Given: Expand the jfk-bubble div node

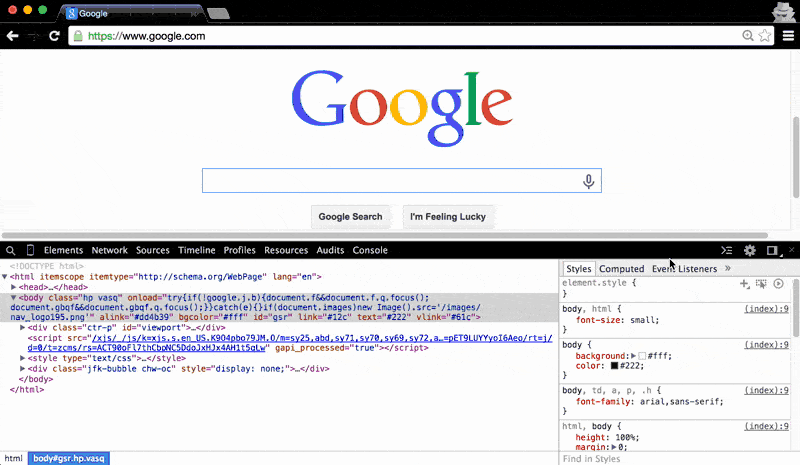Looking at the screenshot, I should [22, 369].
